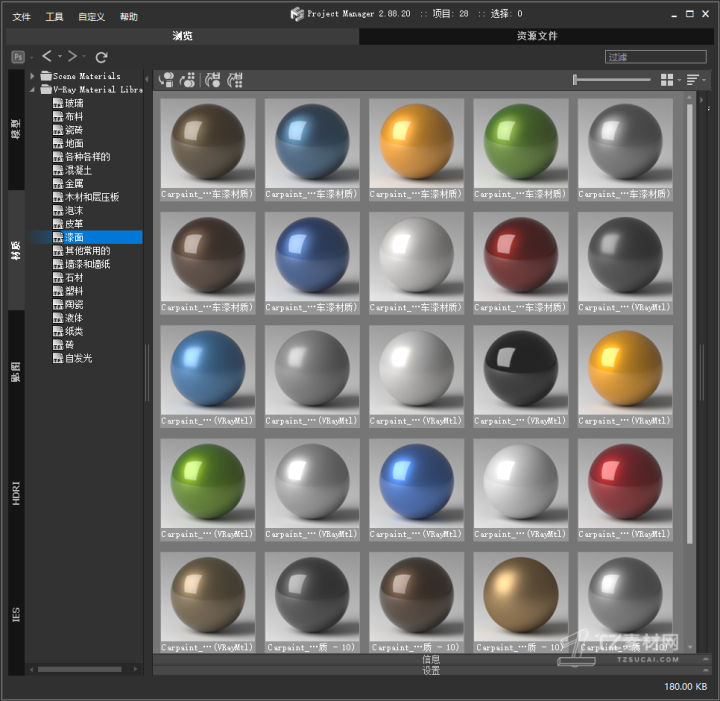Screen dimensions: 720x701
Task: Select the Scene Materials folder
Action: tap(80, 76)
